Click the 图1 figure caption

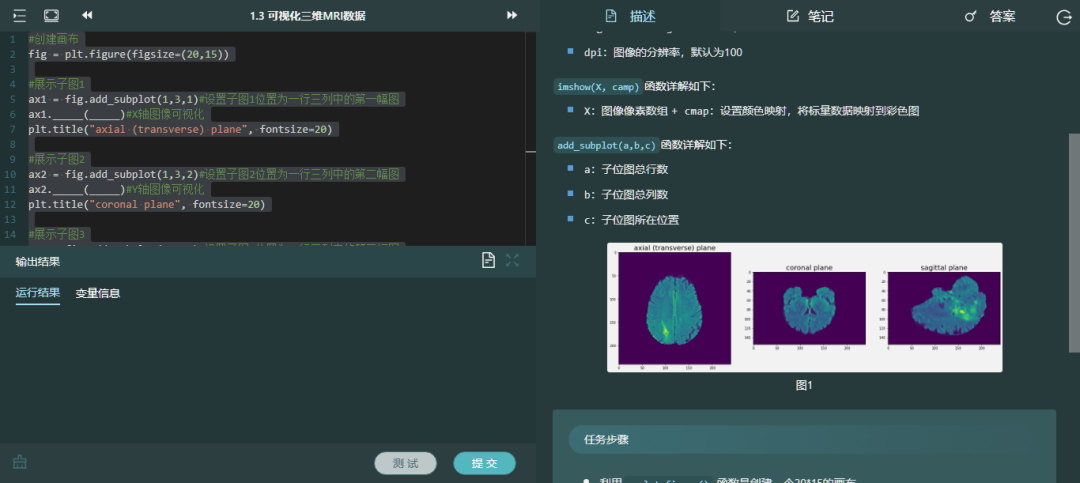click(x=804, y=386)
